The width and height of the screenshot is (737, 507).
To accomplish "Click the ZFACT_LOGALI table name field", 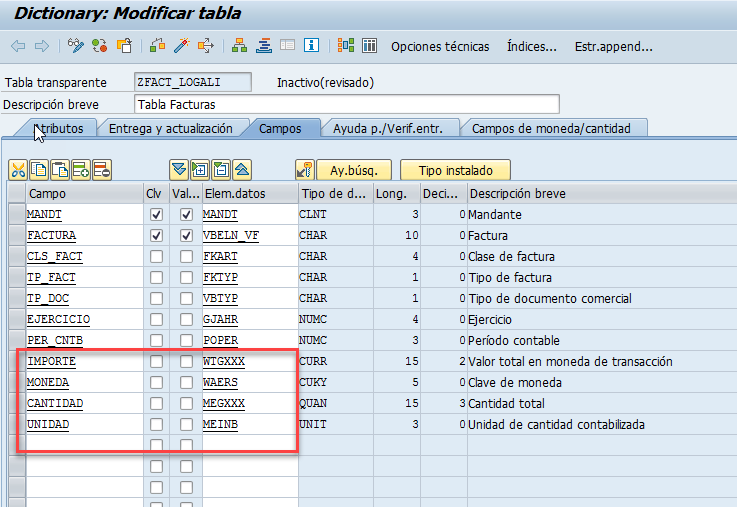I will click(193, 82).
